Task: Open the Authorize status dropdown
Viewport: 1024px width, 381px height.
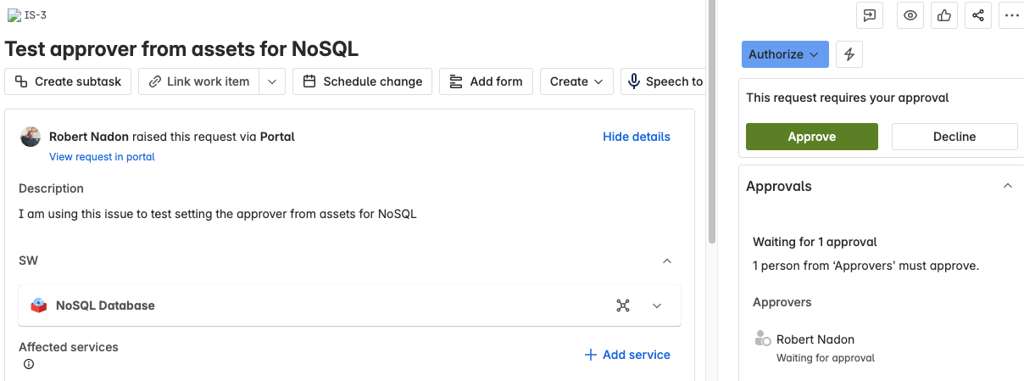Action: pyautogui.click(x=785, y=54)
